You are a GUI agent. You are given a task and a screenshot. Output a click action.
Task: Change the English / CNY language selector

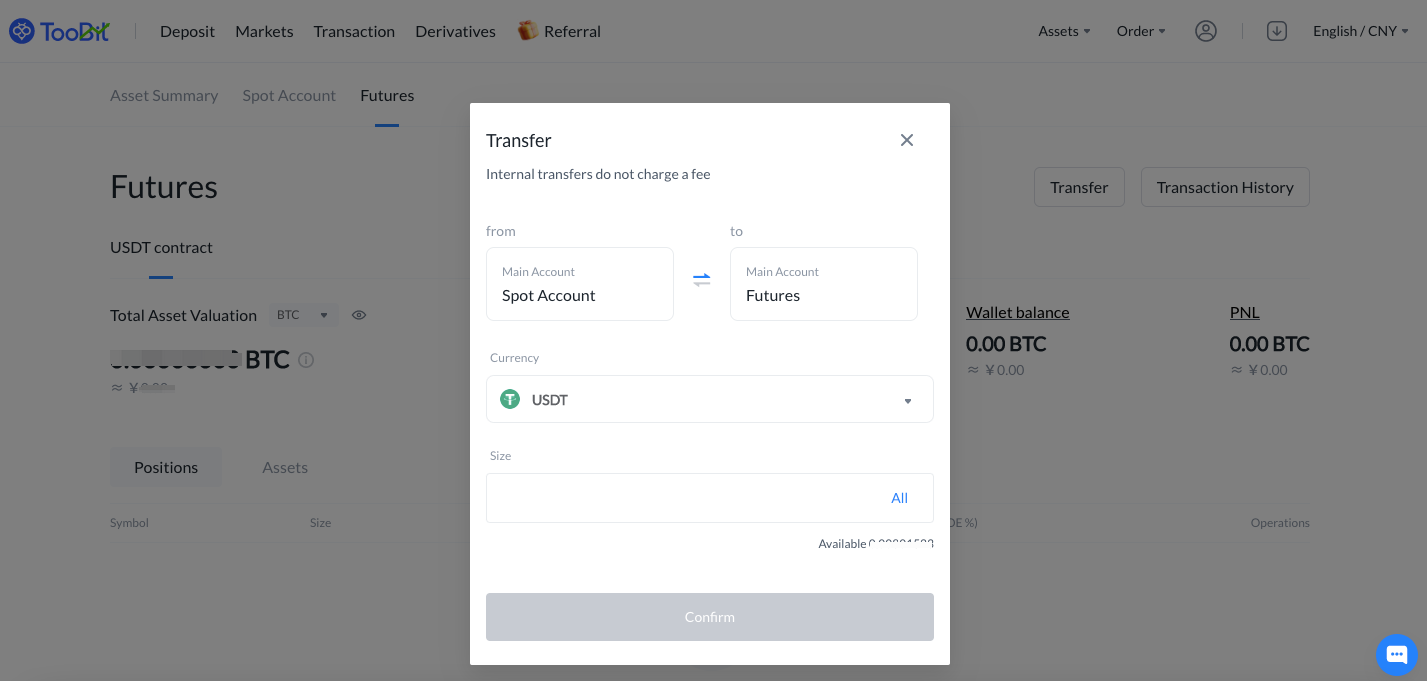pos(1360,31)
